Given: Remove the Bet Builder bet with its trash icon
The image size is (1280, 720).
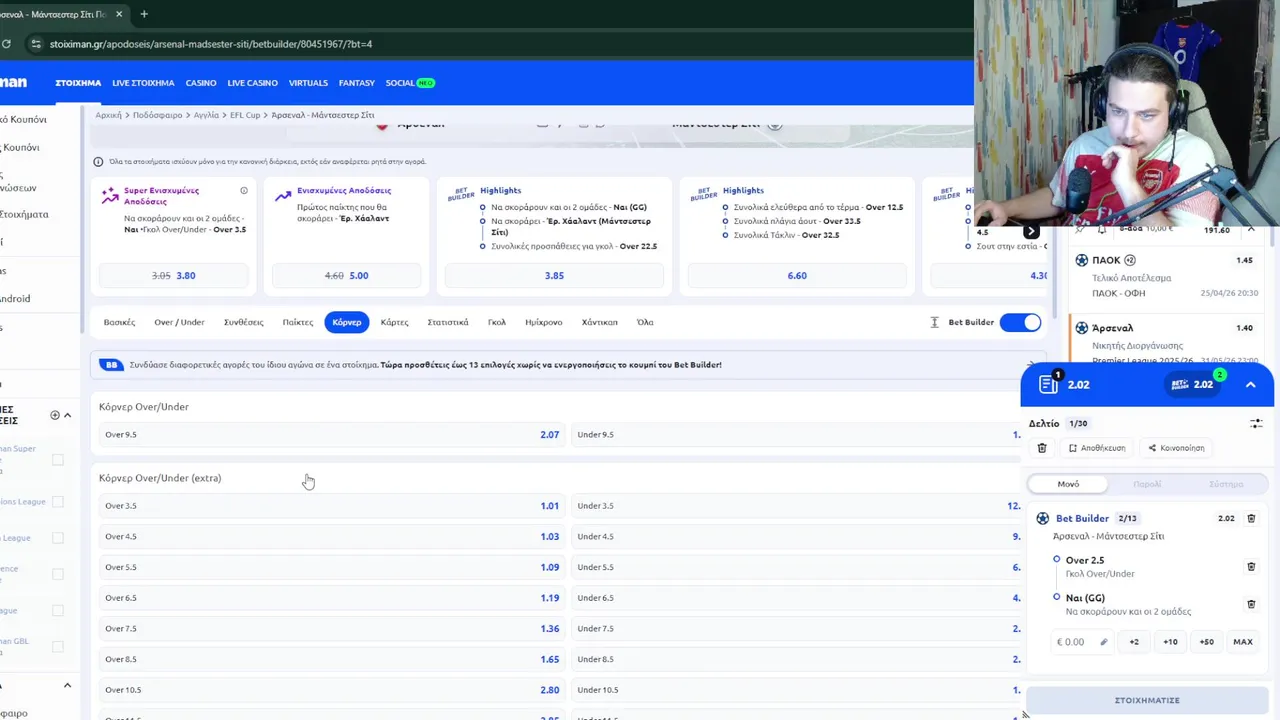Looking at the screenshot, I should [x=1251, y=518].
